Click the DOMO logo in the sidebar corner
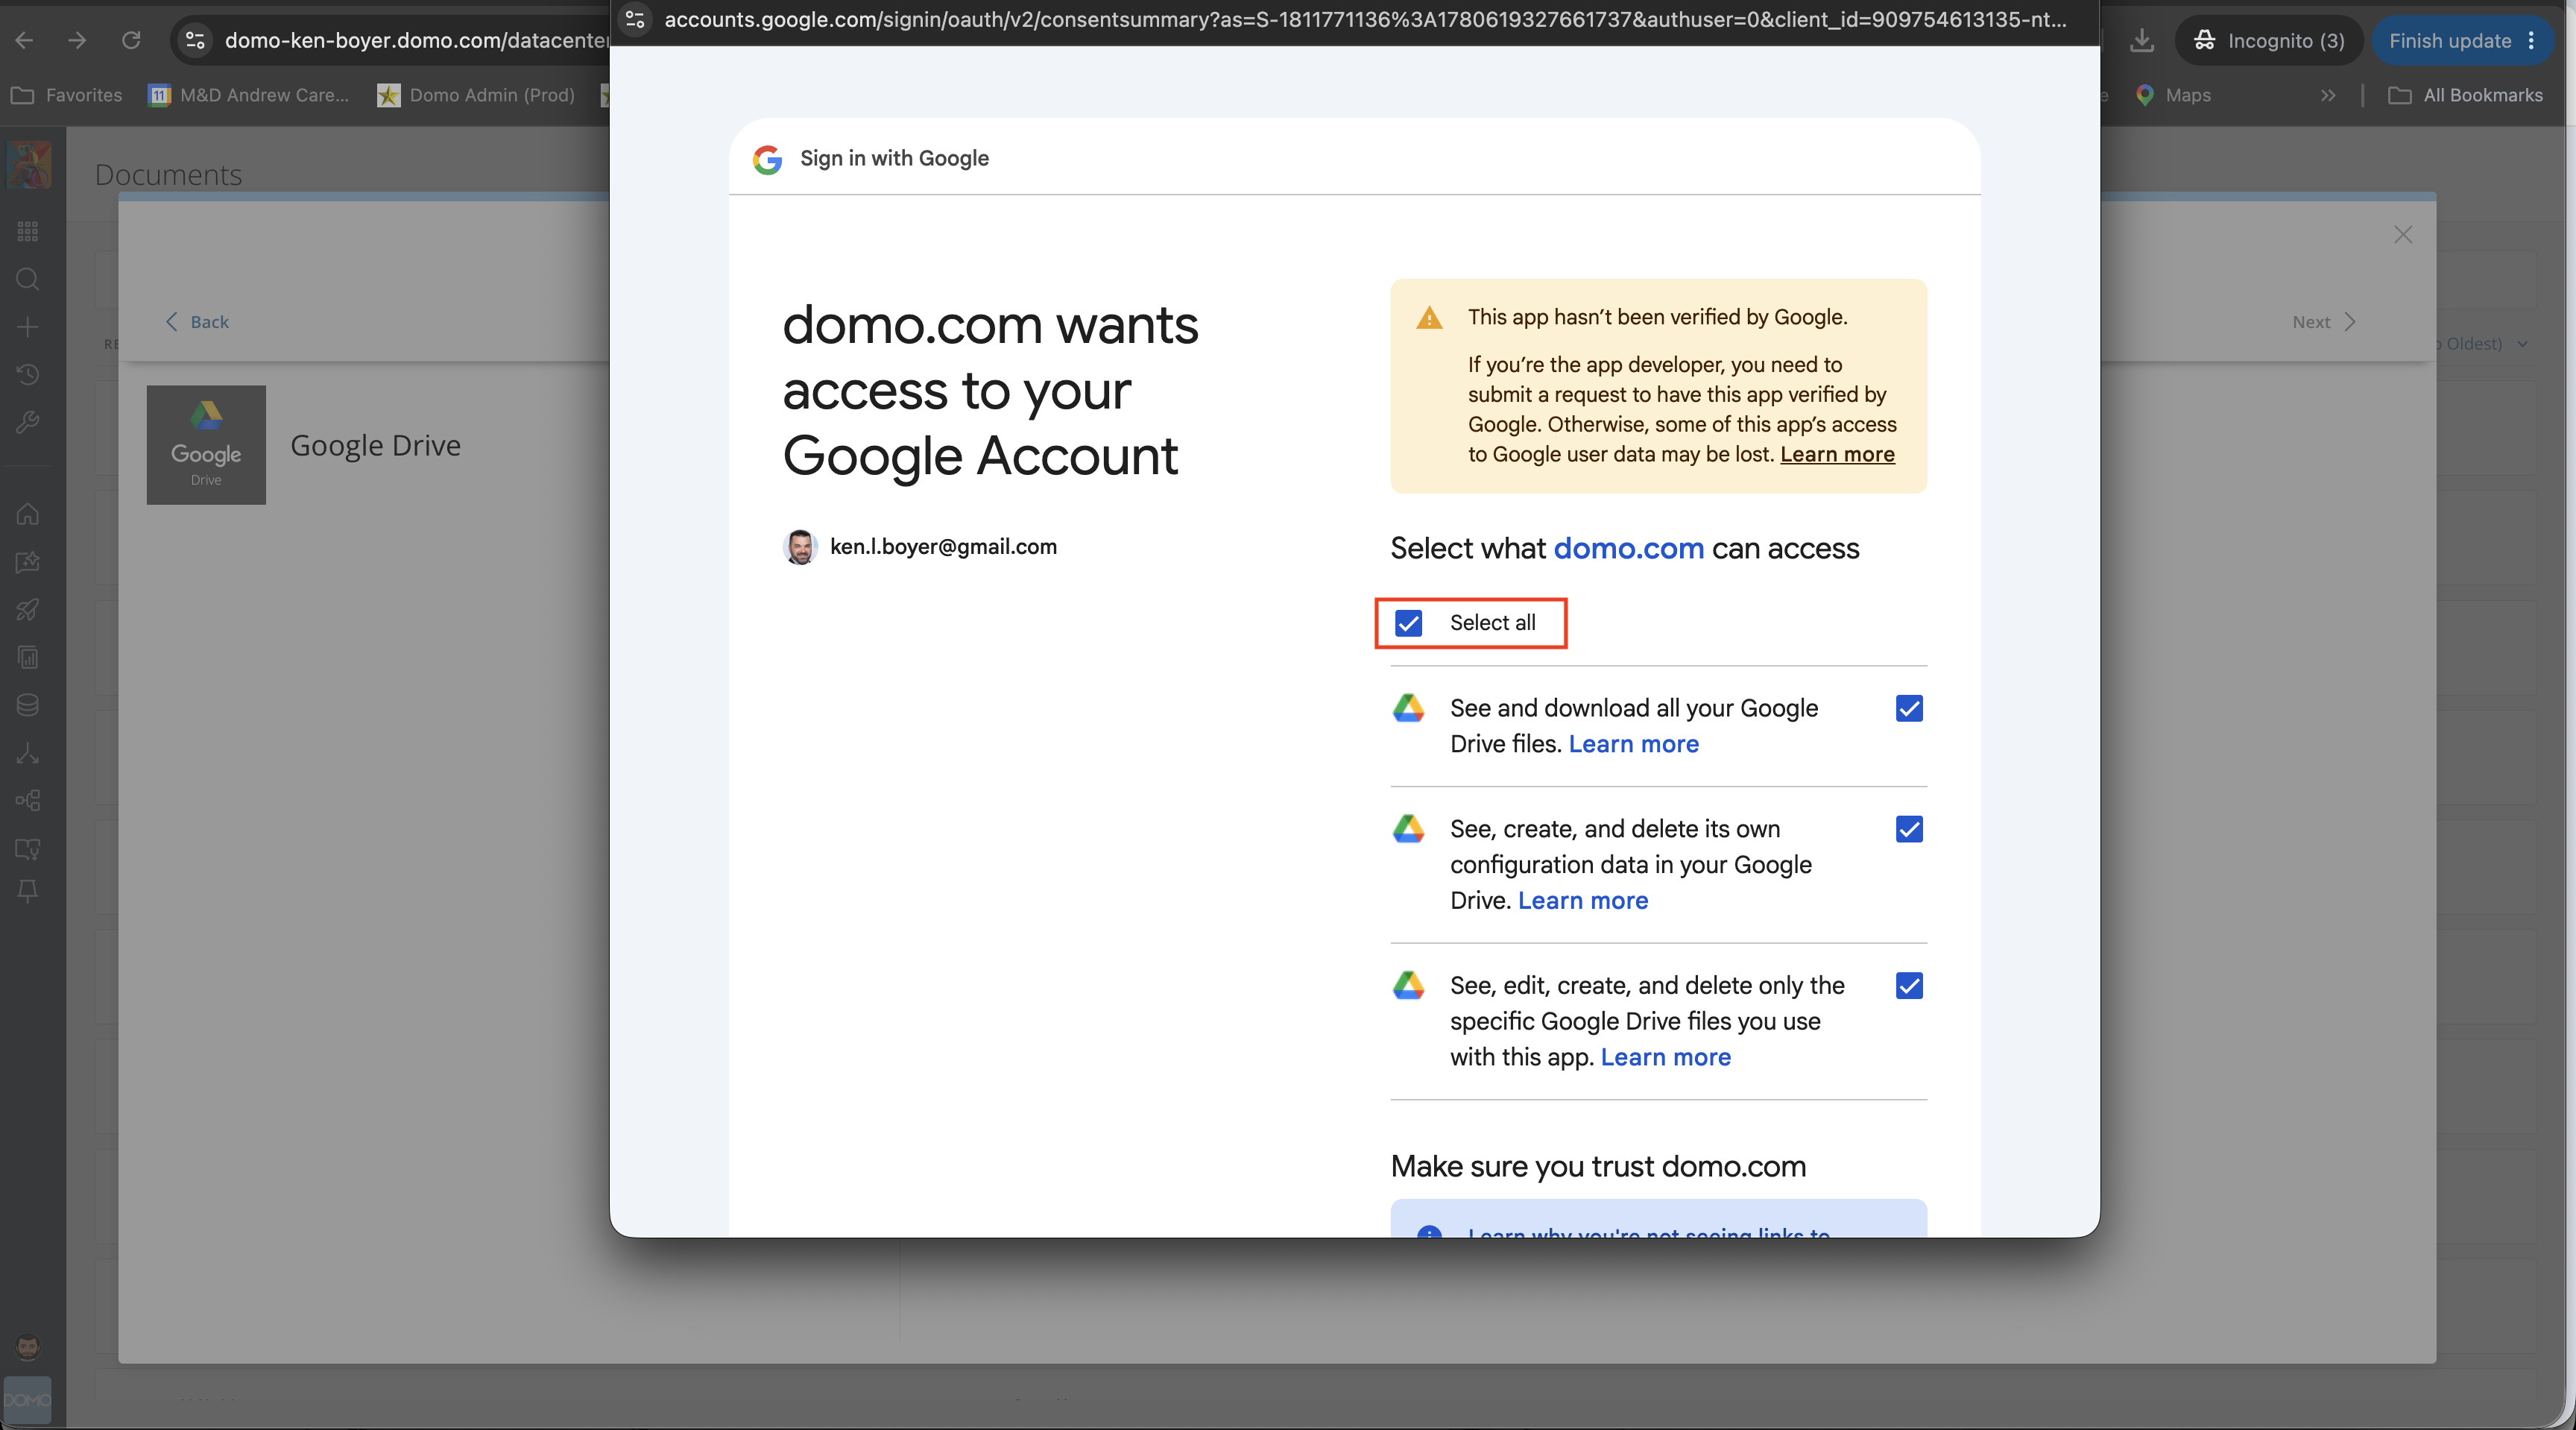The image size is (2576, 1430). pos(28,1400)
